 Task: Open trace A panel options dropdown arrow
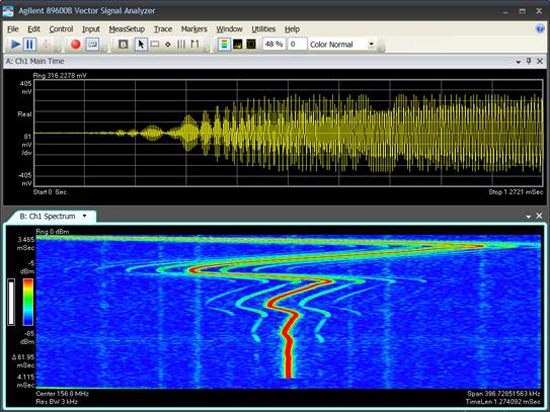pyautogui.click(x=518, y=62)
